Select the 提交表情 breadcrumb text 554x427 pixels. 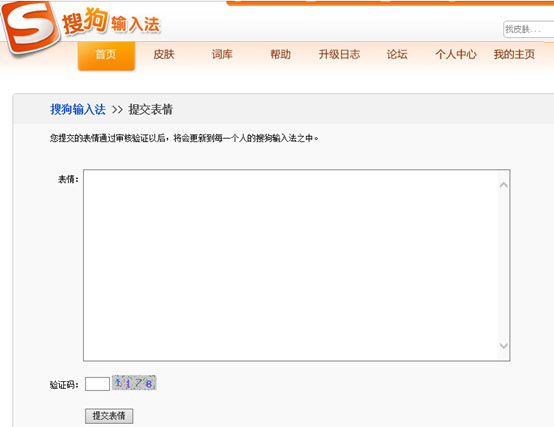(x=151, y=109)
